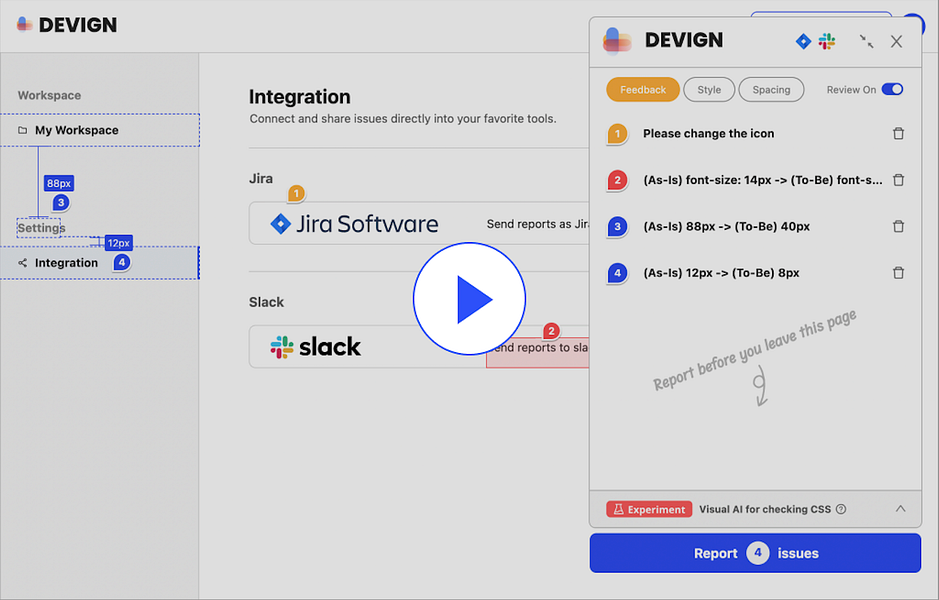
Task: Select blue feedback marker 3 in the list
Action: [617, 227]
